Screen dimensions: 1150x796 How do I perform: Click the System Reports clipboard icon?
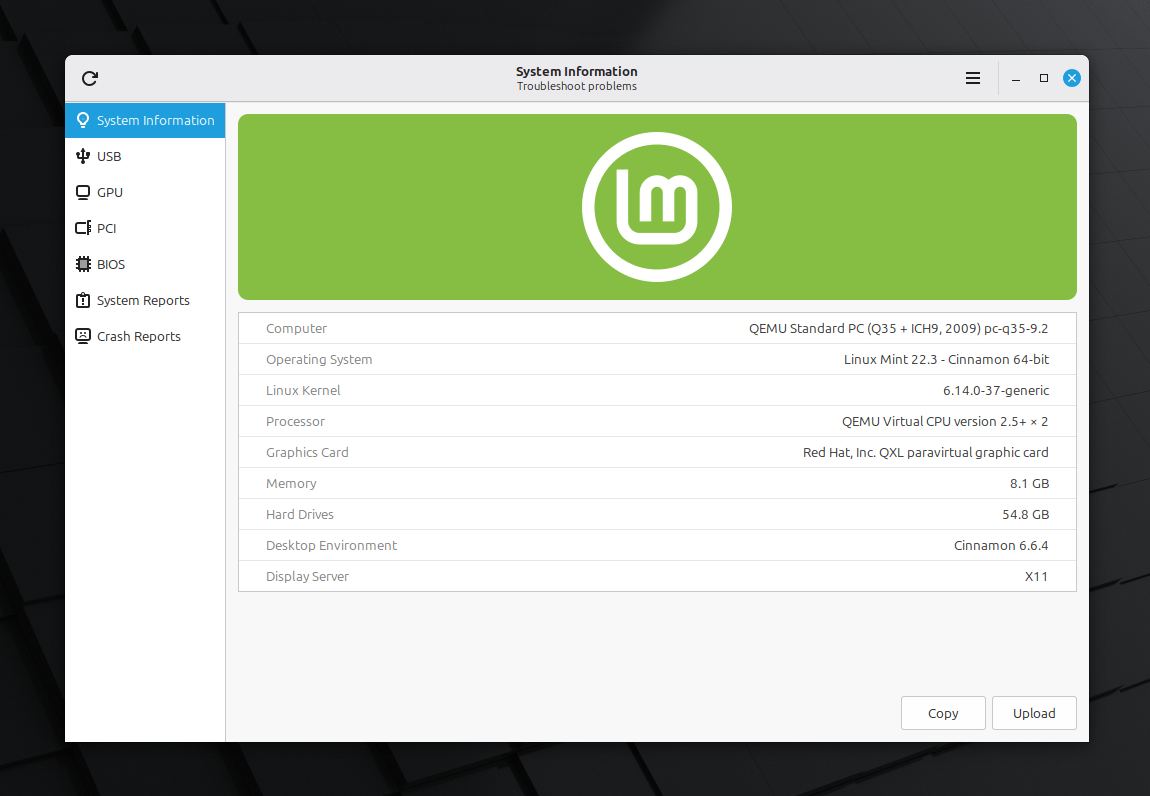click(x=82, y=300)
